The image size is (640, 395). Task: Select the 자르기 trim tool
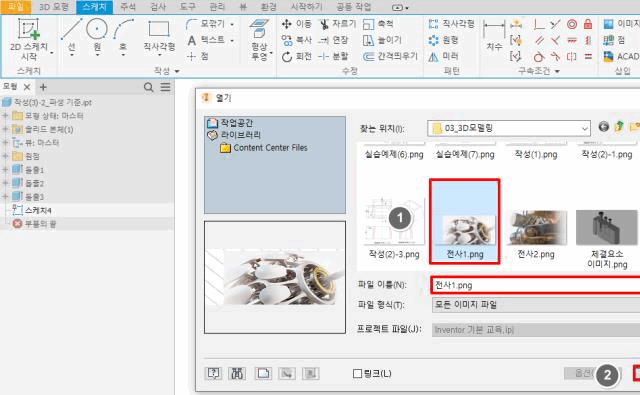[338, 24]
